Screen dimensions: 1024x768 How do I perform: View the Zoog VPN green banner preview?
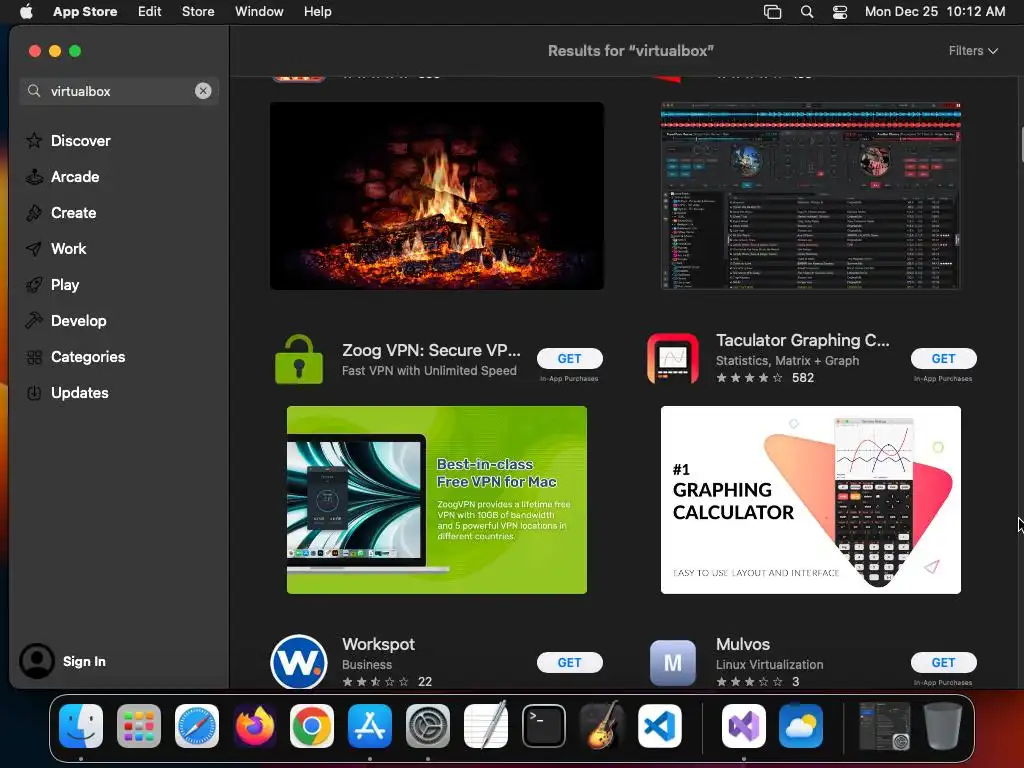436,500
